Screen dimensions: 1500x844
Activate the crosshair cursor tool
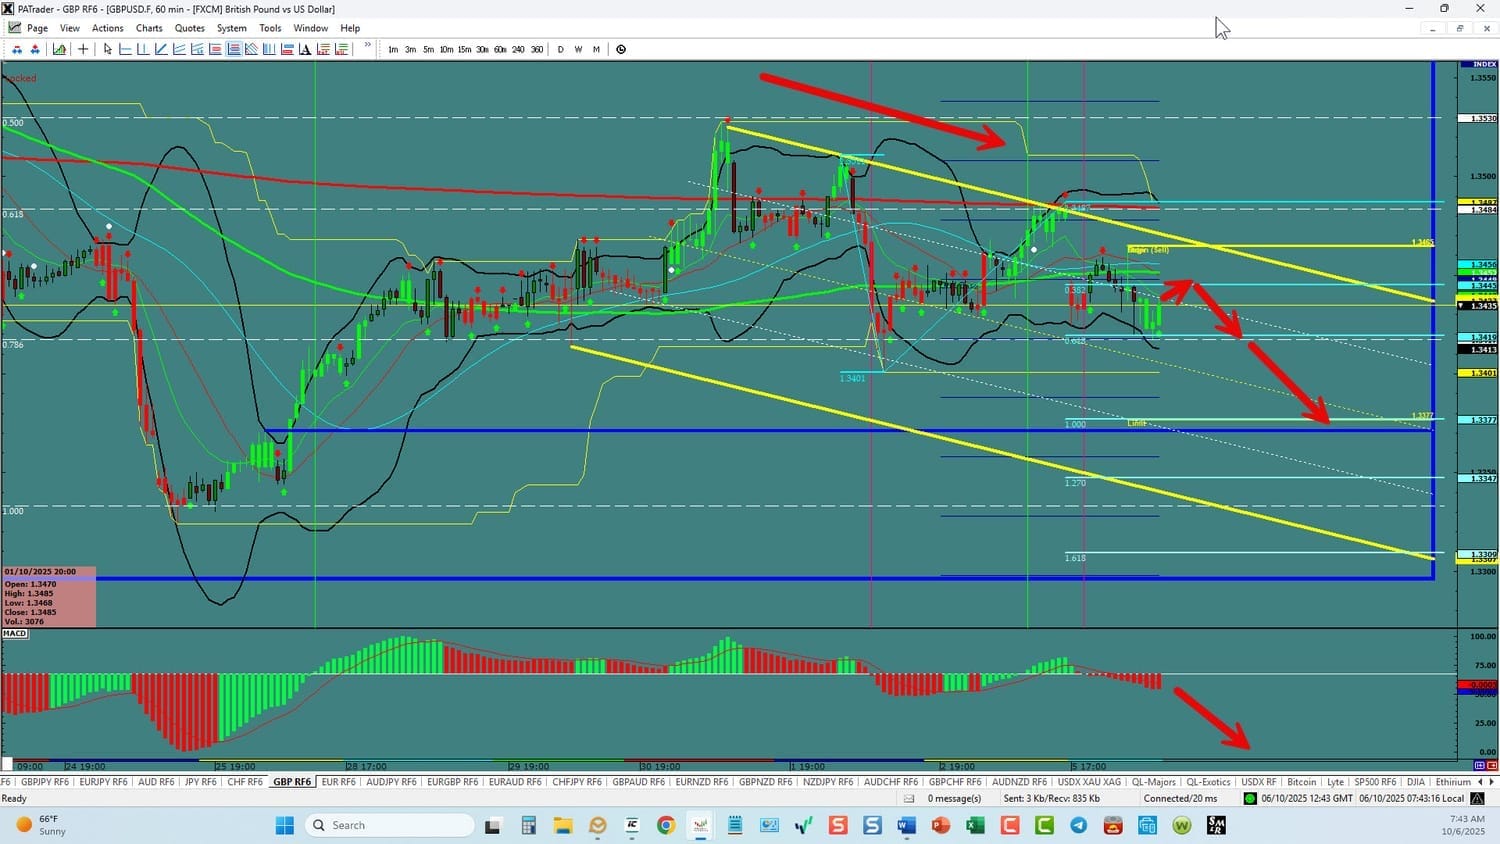click(83, 49)
